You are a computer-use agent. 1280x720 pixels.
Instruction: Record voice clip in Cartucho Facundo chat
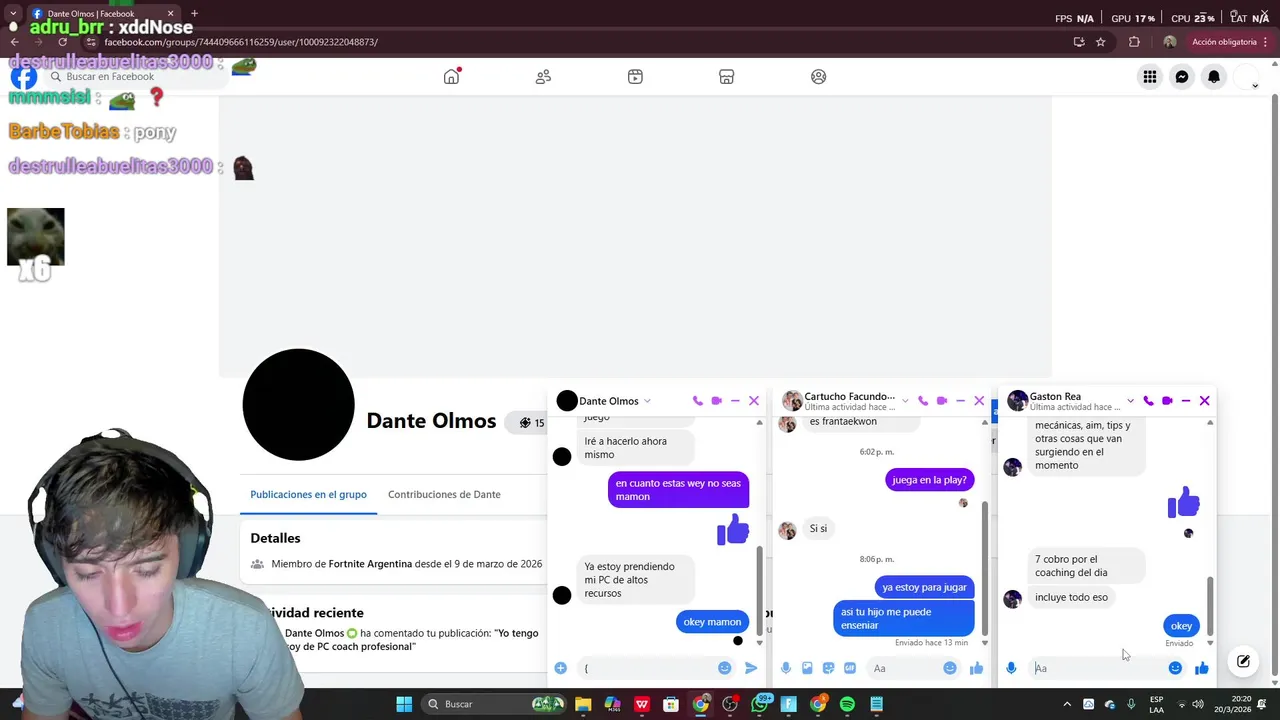point(786,668)
